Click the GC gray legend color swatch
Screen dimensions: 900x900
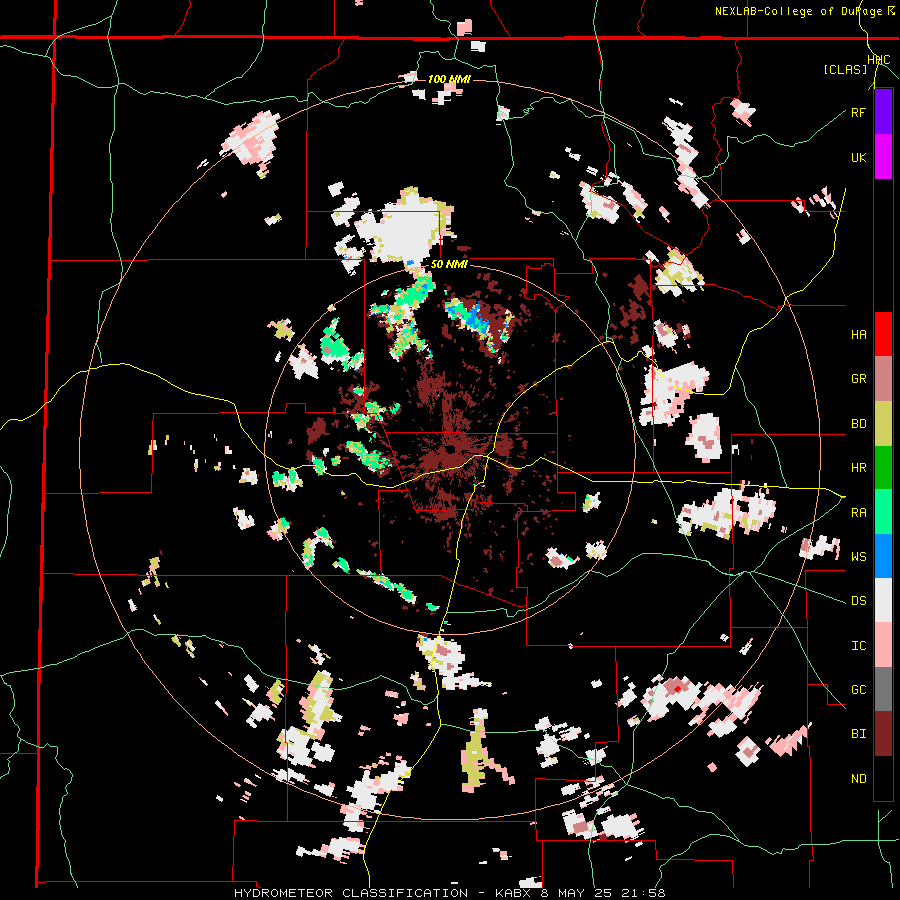(883, 689)
